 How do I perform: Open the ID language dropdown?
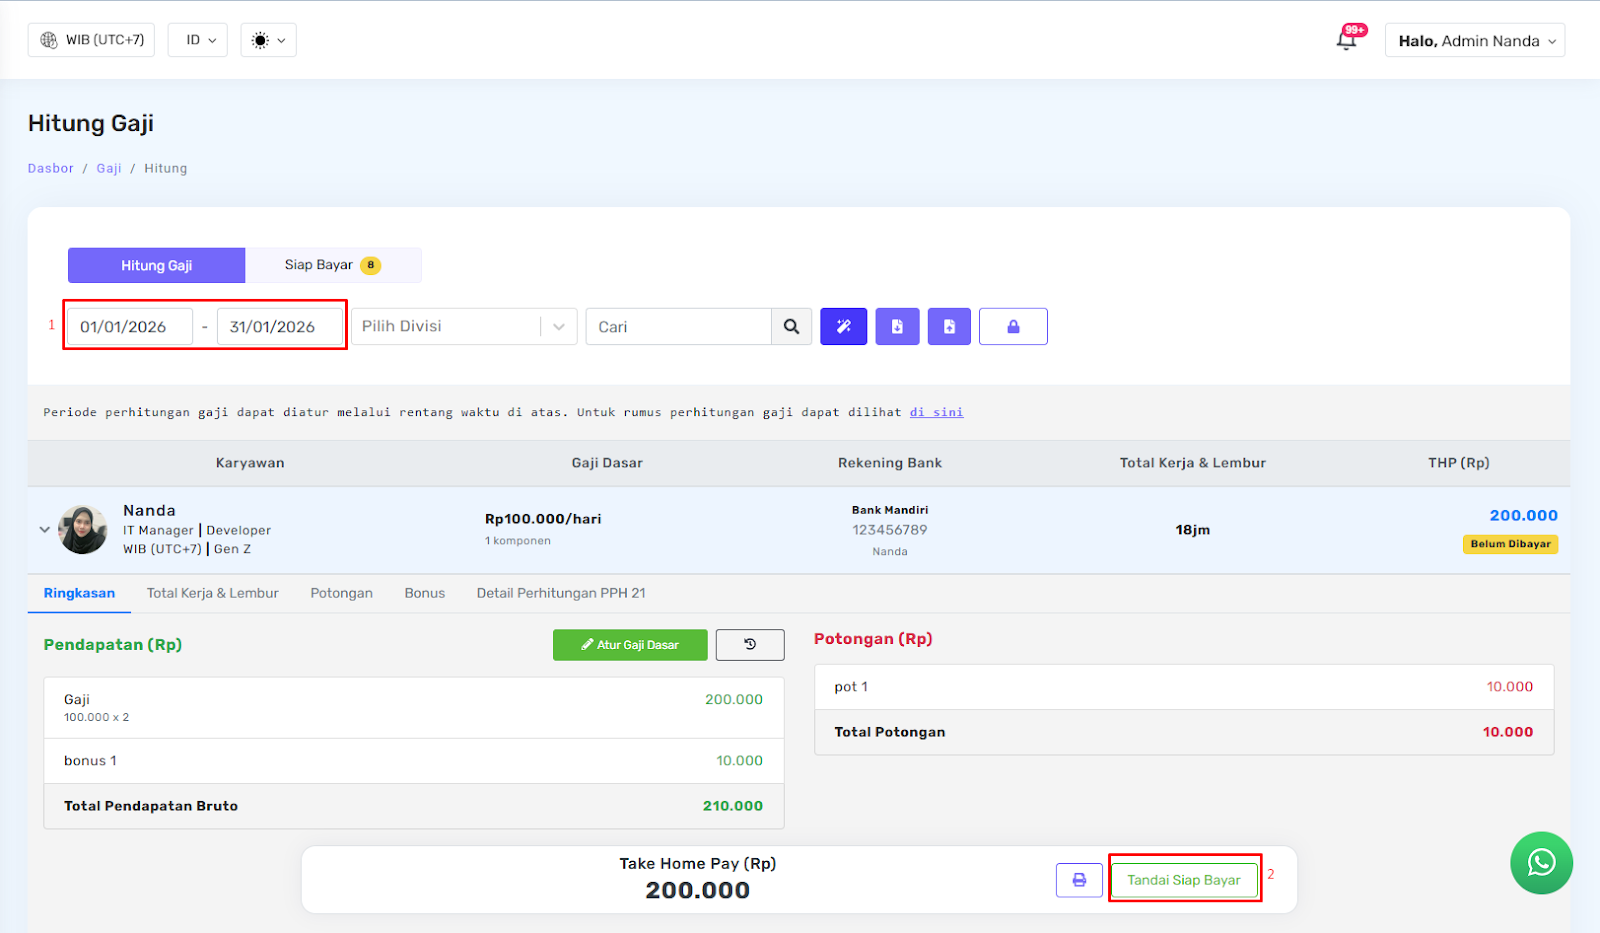(198, 40)
